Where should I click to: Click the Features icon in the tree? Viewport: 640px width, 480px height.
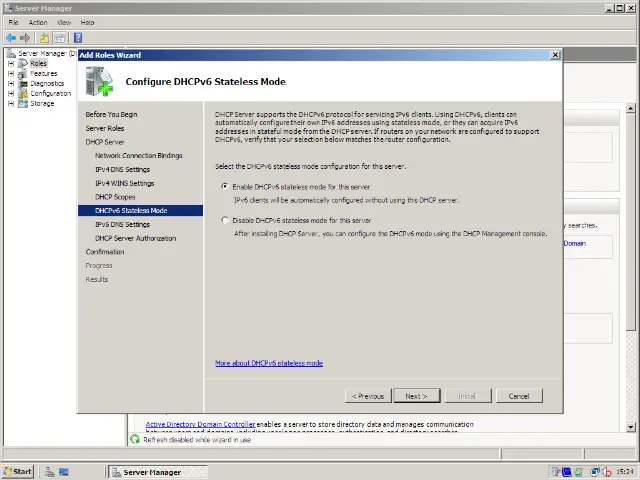click(23, 73)
